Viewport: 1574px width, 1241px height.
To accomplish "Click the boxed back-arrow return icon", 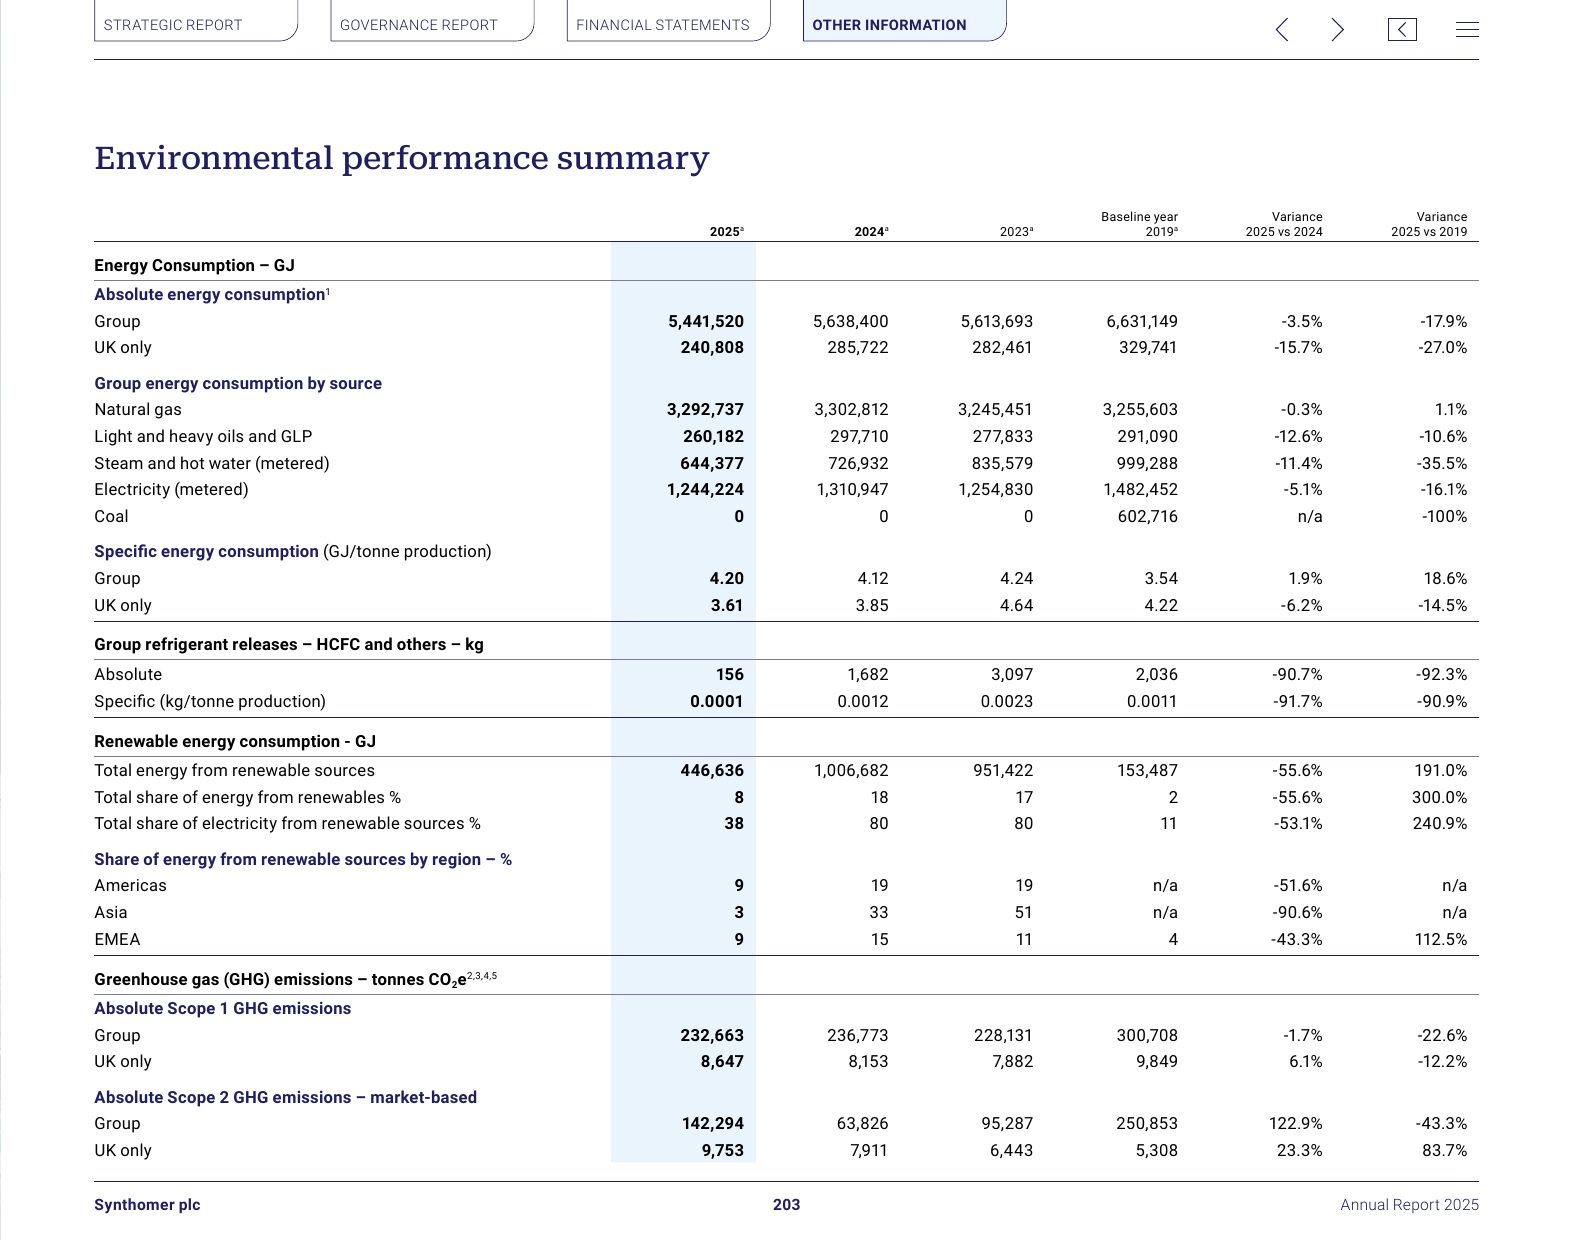I will (x=1402, y=29).
